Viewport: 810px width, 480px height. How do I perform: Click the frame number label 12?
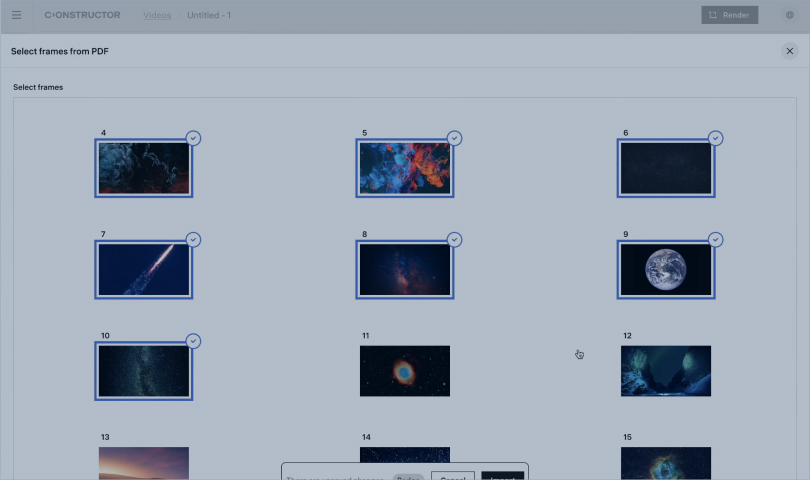627,335
